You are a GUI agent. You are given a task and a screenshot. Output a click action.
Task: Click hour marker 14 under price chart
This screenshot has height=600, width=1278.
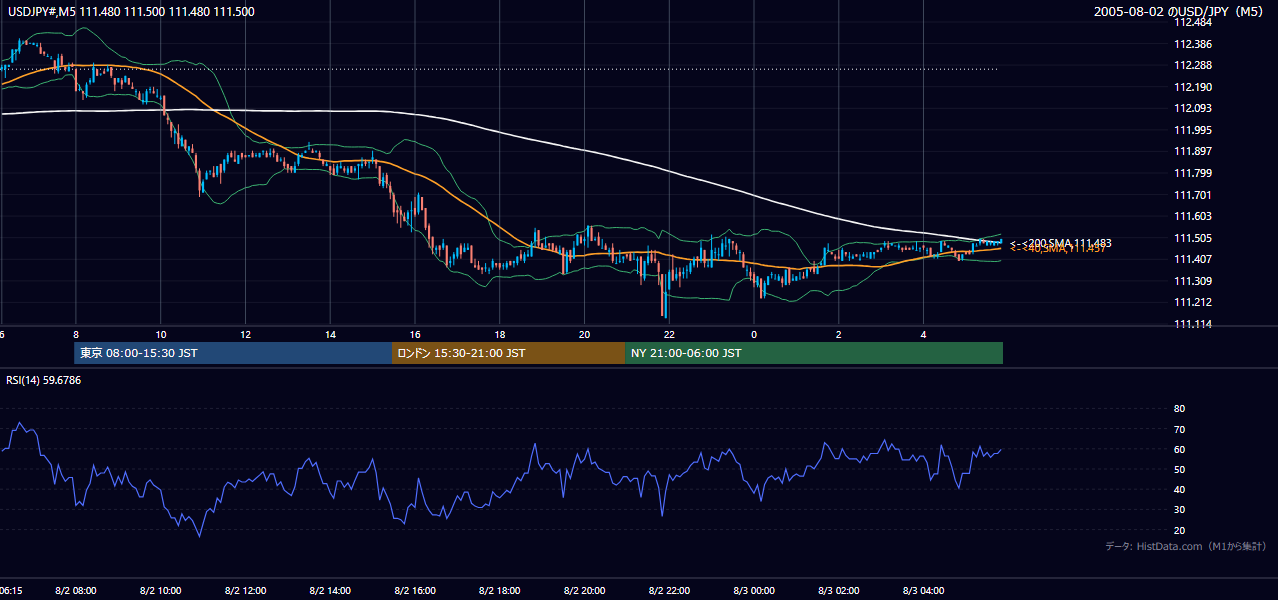[x=331, y=335]
